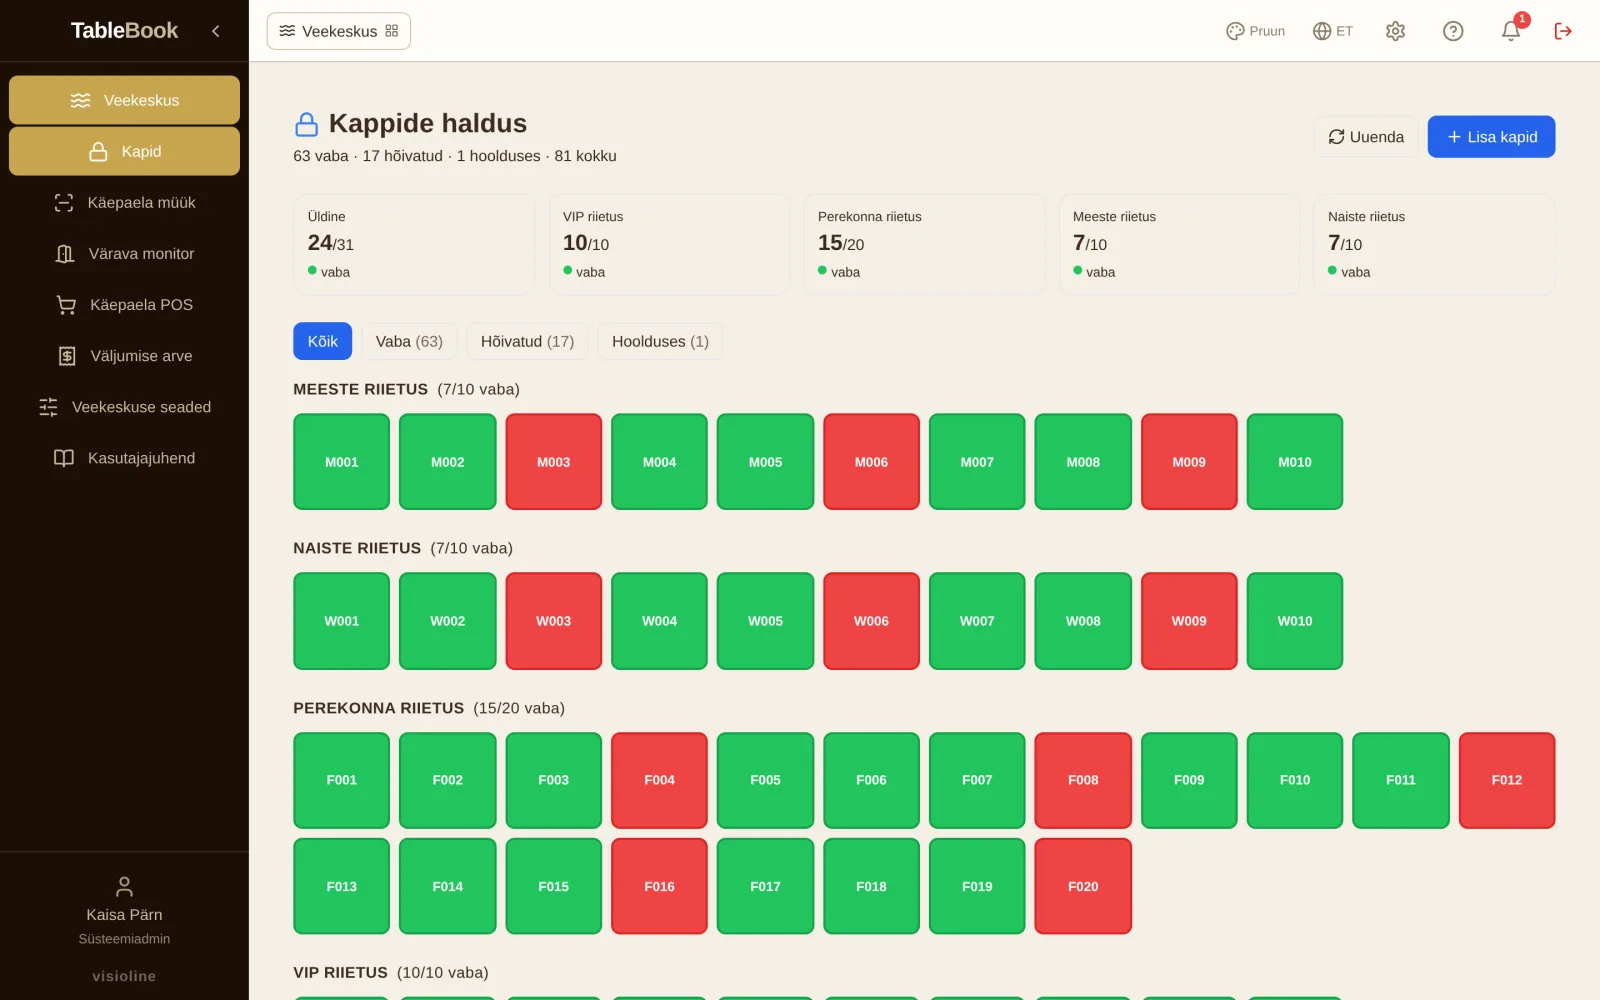Open Väljumise arve receipt item
1600x1000 pixels.
[x=124, y=356]
